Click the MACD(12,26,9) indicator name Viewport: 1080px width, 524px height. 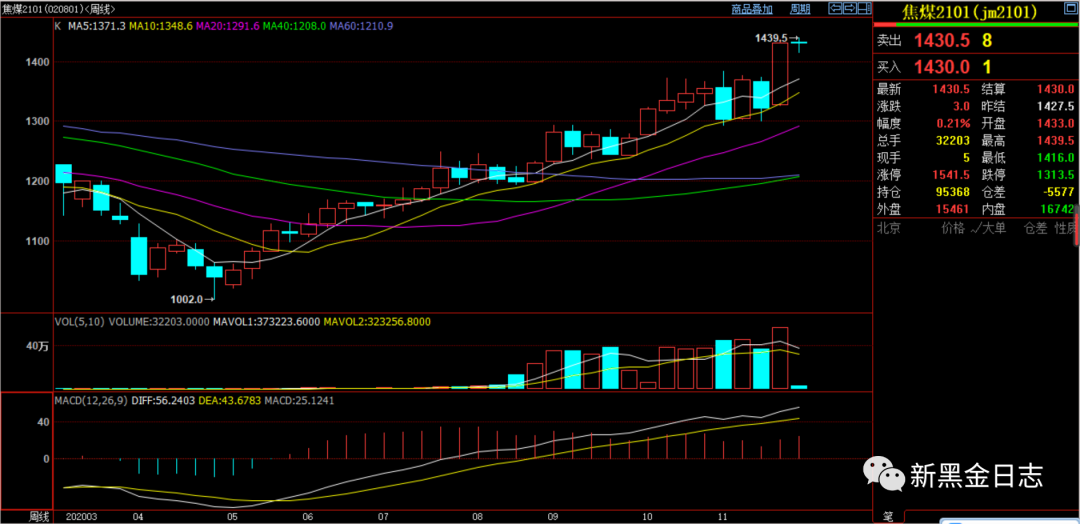[90, 399]
